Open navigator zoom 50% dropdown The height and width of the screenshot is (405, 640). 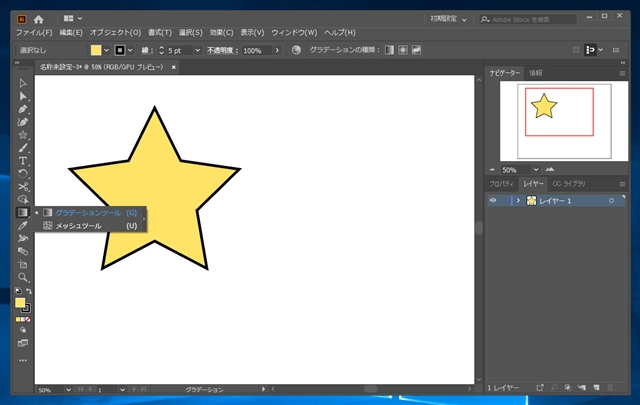[x=536, y=169]
